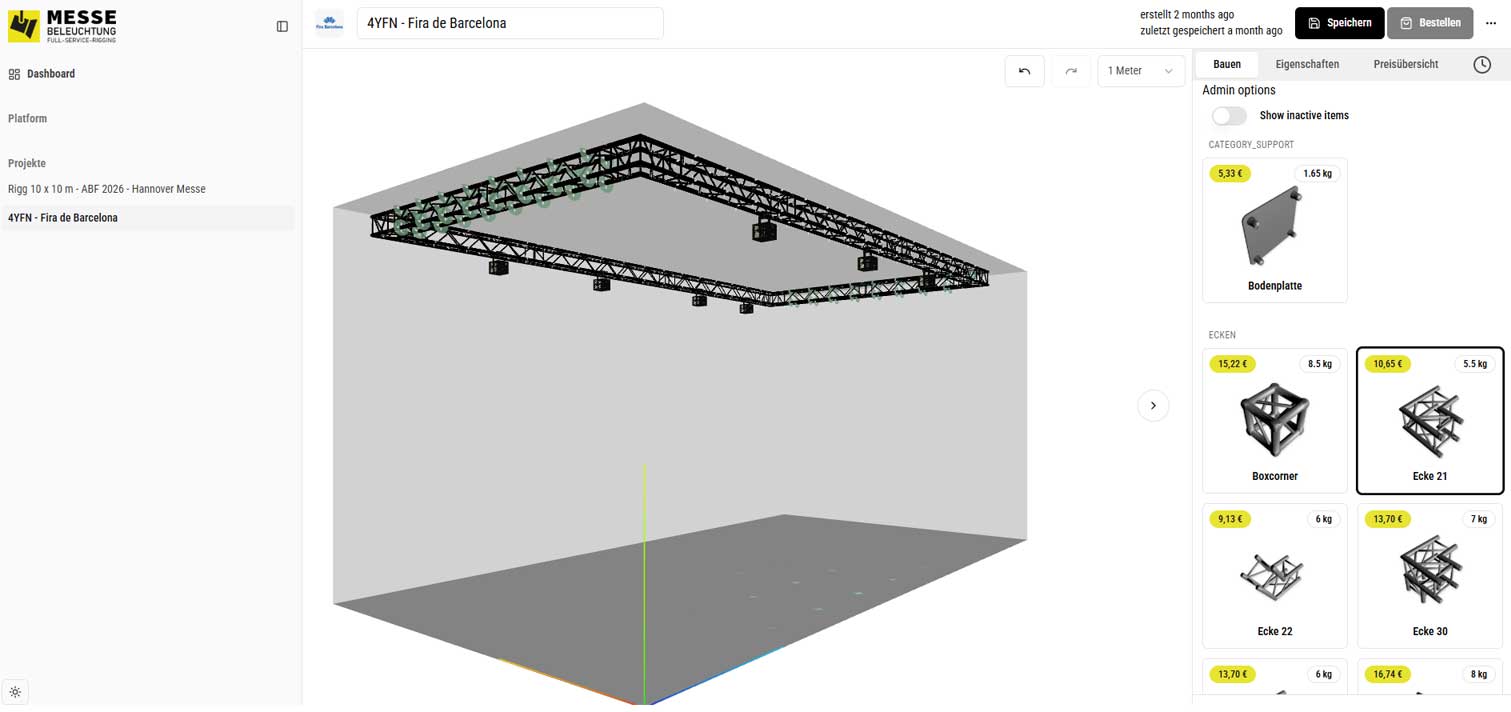The width and height of the screenshot is (1511, 712).
Task: Select the Bauen tab
Action: pos(1227,64)
